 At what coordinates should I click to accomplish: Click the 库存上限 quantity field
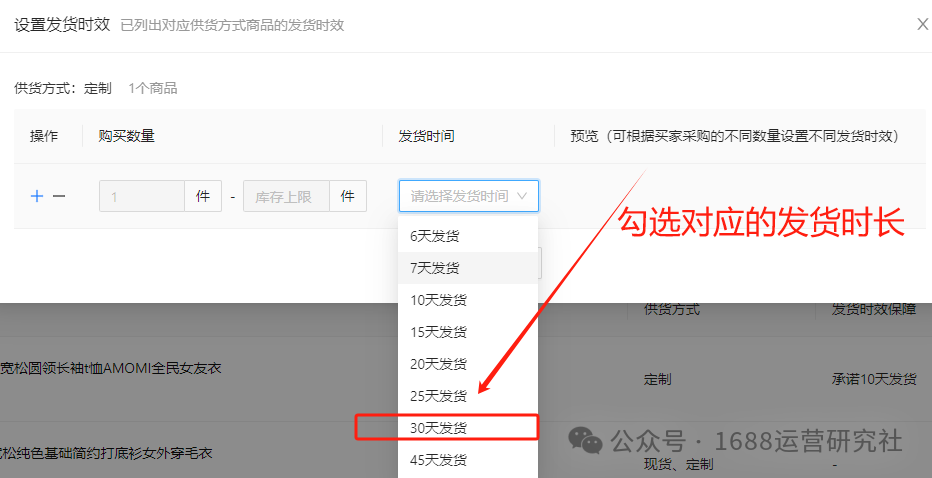coord(286,196)
